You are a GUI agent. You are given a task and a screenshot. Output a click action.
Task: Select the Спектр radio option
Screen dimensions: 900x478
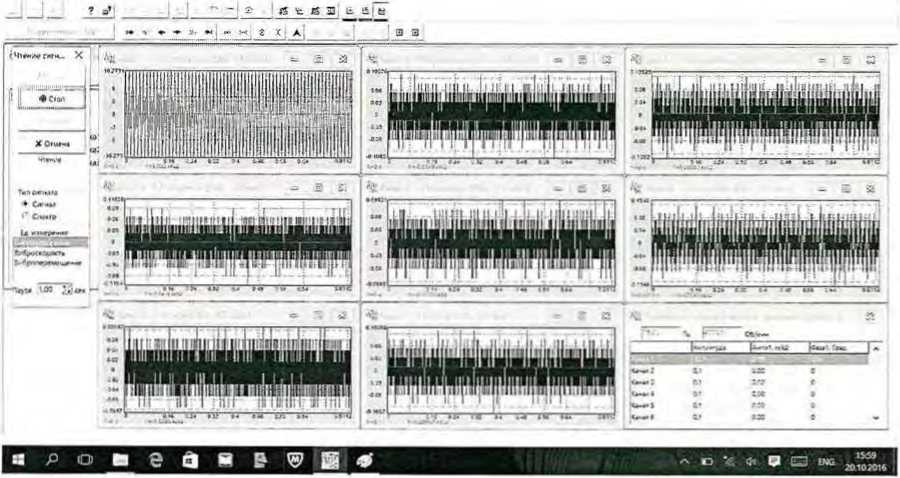[x=24, y=215]
